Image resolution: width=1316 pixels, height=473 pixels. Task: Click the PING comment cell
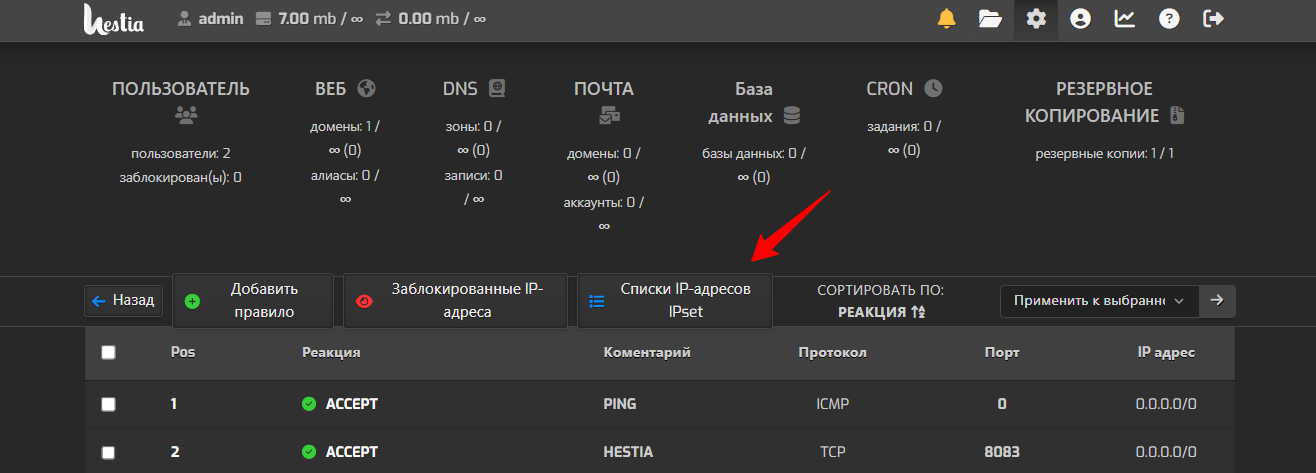pos(620,404)
